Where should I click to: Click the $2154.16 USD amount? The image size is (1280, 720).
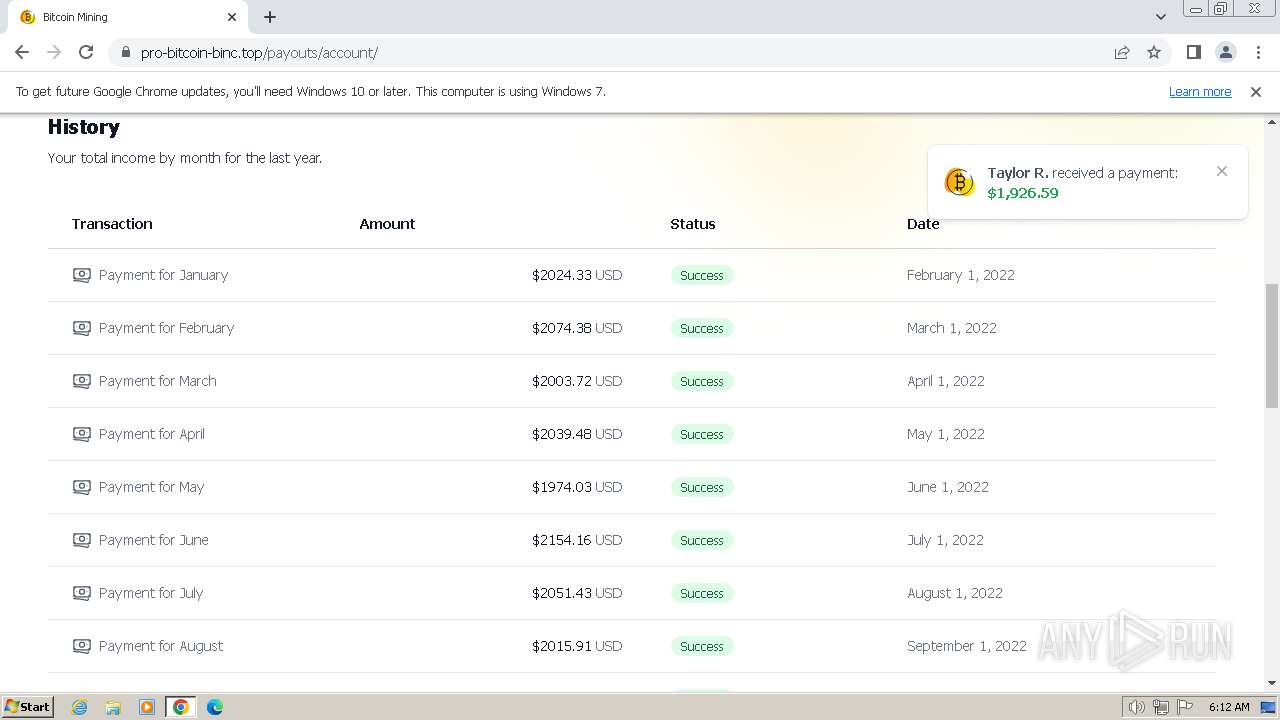click(577, 540)
